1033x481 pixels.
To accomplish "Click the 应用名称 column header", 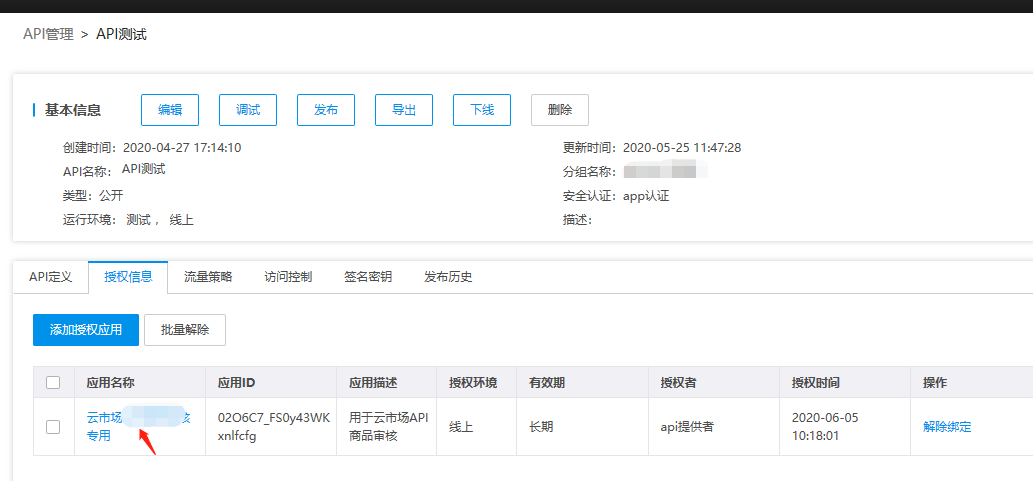I will pos(110,383).
